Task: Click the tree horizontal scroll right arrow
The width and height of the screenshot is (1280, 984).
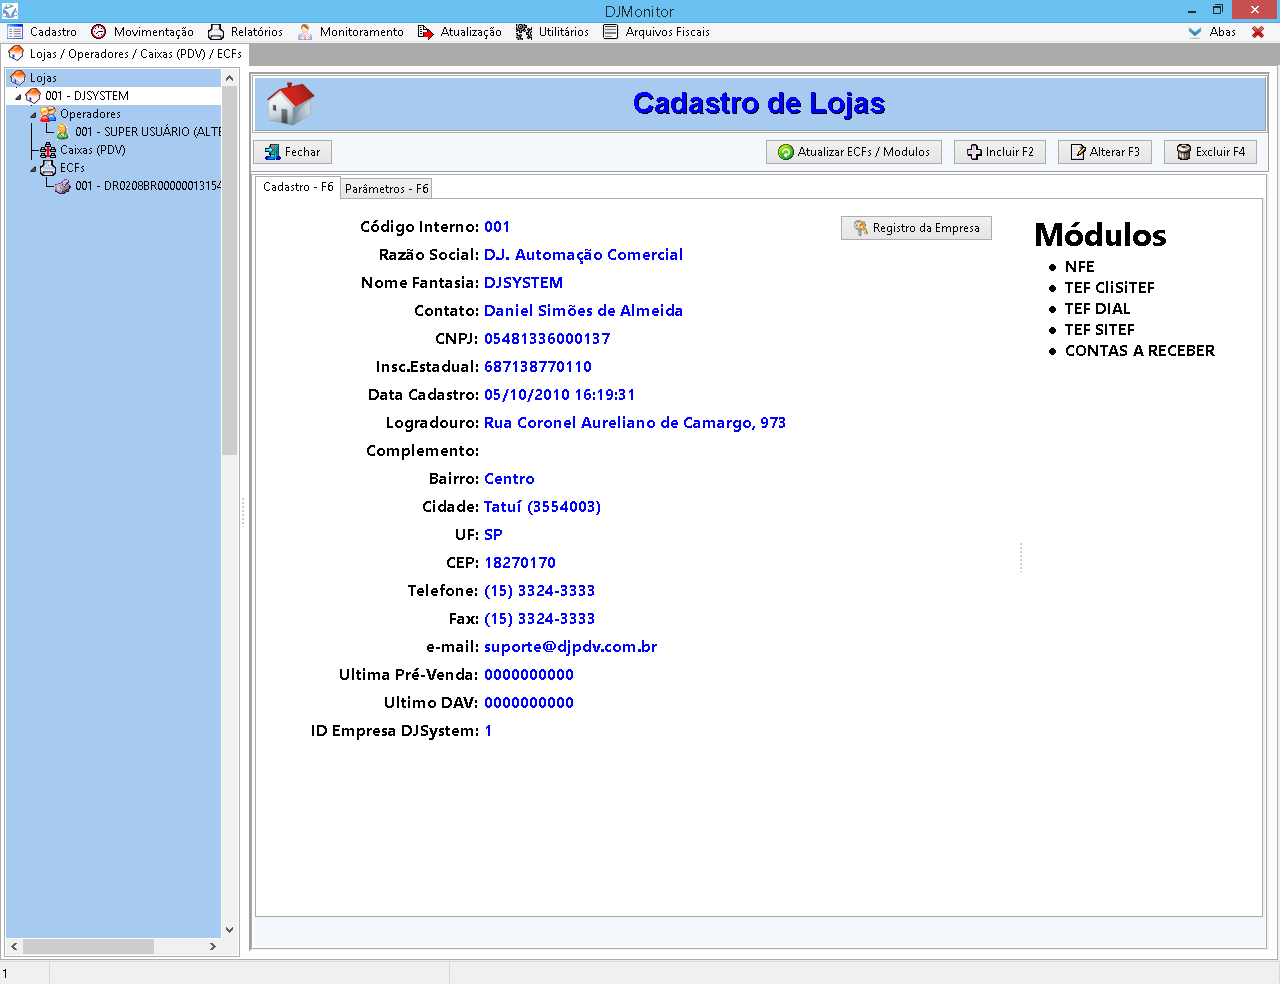Action: 212,946
